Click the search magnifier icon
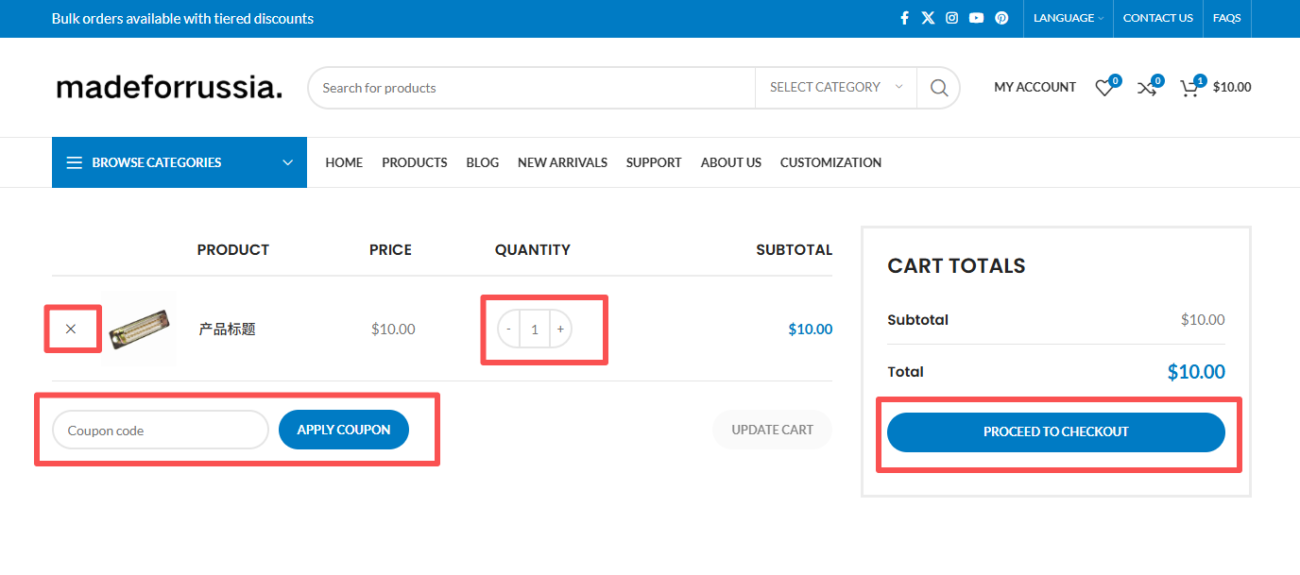 (938, 88)
